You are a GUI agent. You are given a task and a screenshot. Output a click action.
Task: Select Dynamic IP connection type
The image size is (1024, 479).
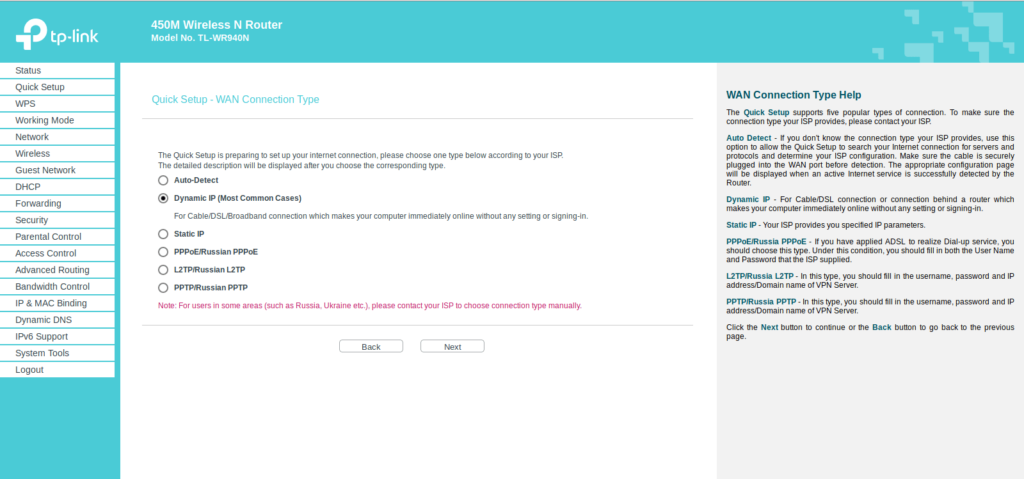(164, 199)
